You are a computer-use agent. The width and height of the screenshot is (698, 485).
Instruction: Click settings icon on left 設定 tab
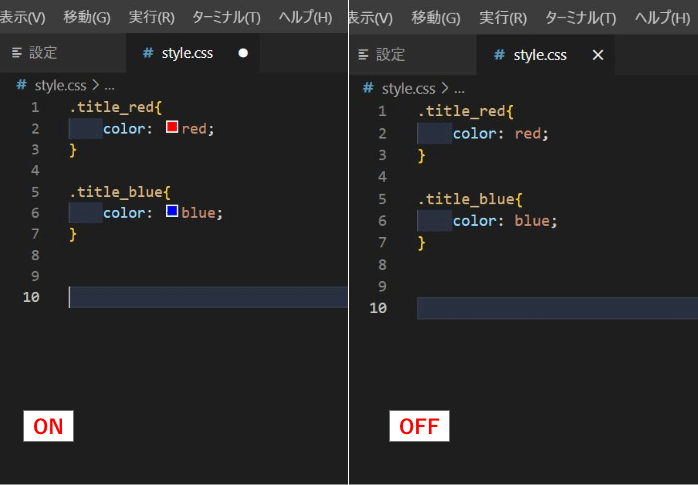16,54
